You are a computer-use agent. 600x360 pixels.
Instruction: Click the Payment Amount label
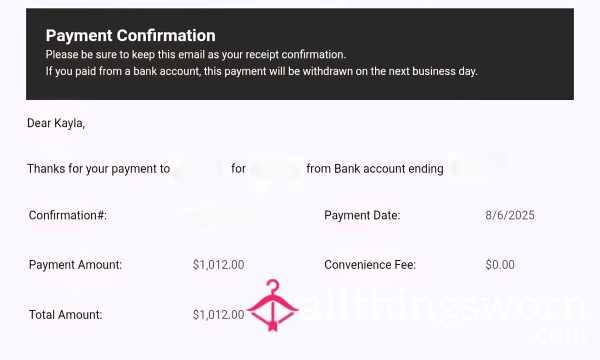pos(75,265)
